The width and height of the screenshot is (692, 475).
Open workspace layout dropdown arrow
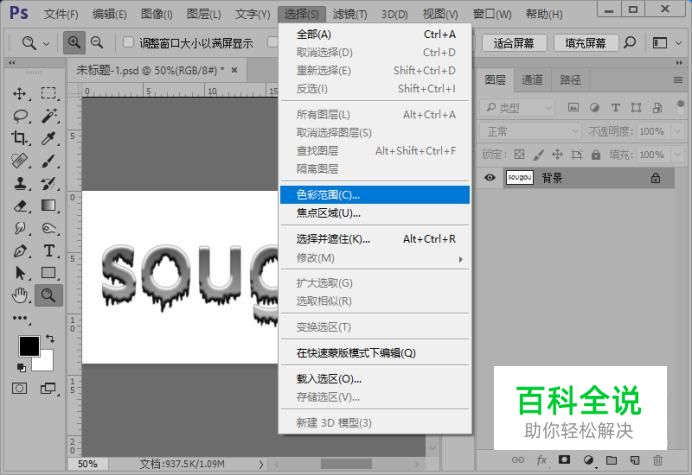(678, 43)
